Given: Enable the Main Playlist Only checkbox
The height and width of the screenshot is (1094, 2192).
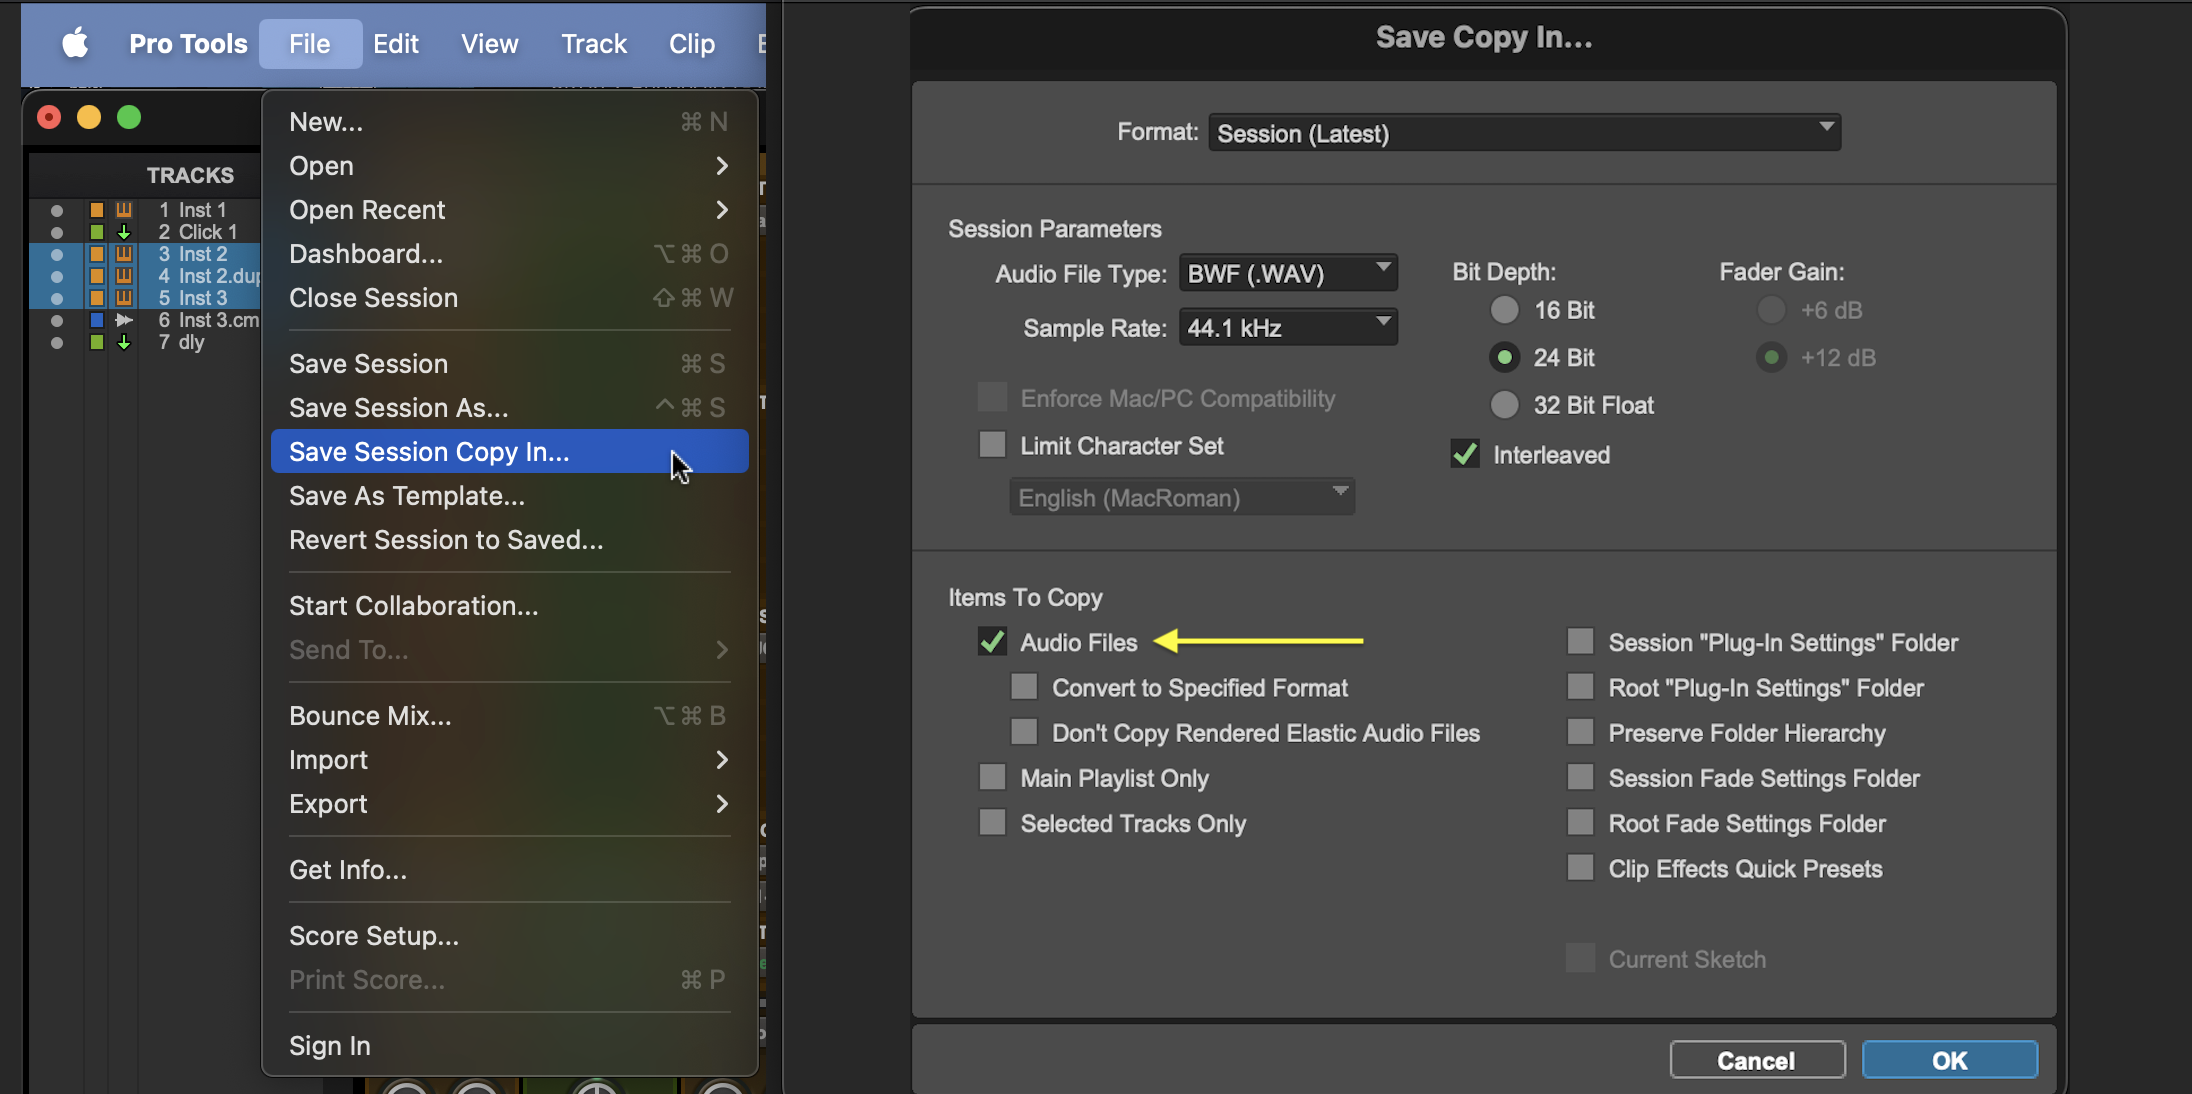Looking at the screenshot, I should 992,777.
